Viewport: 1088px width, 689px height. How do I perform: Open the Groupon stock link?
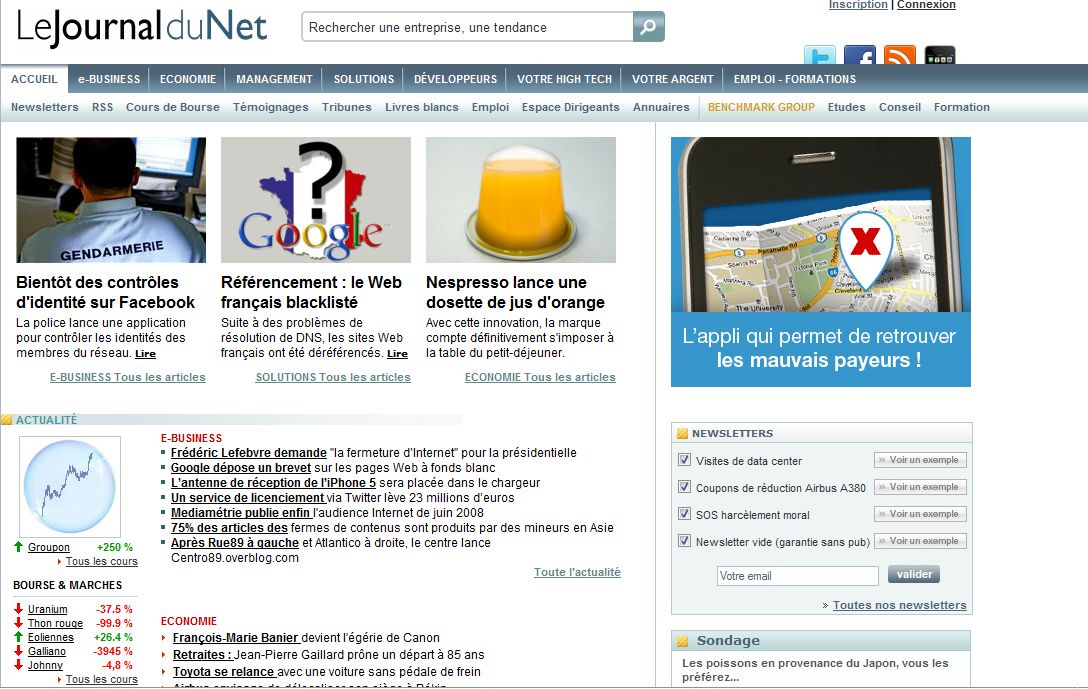49,547
